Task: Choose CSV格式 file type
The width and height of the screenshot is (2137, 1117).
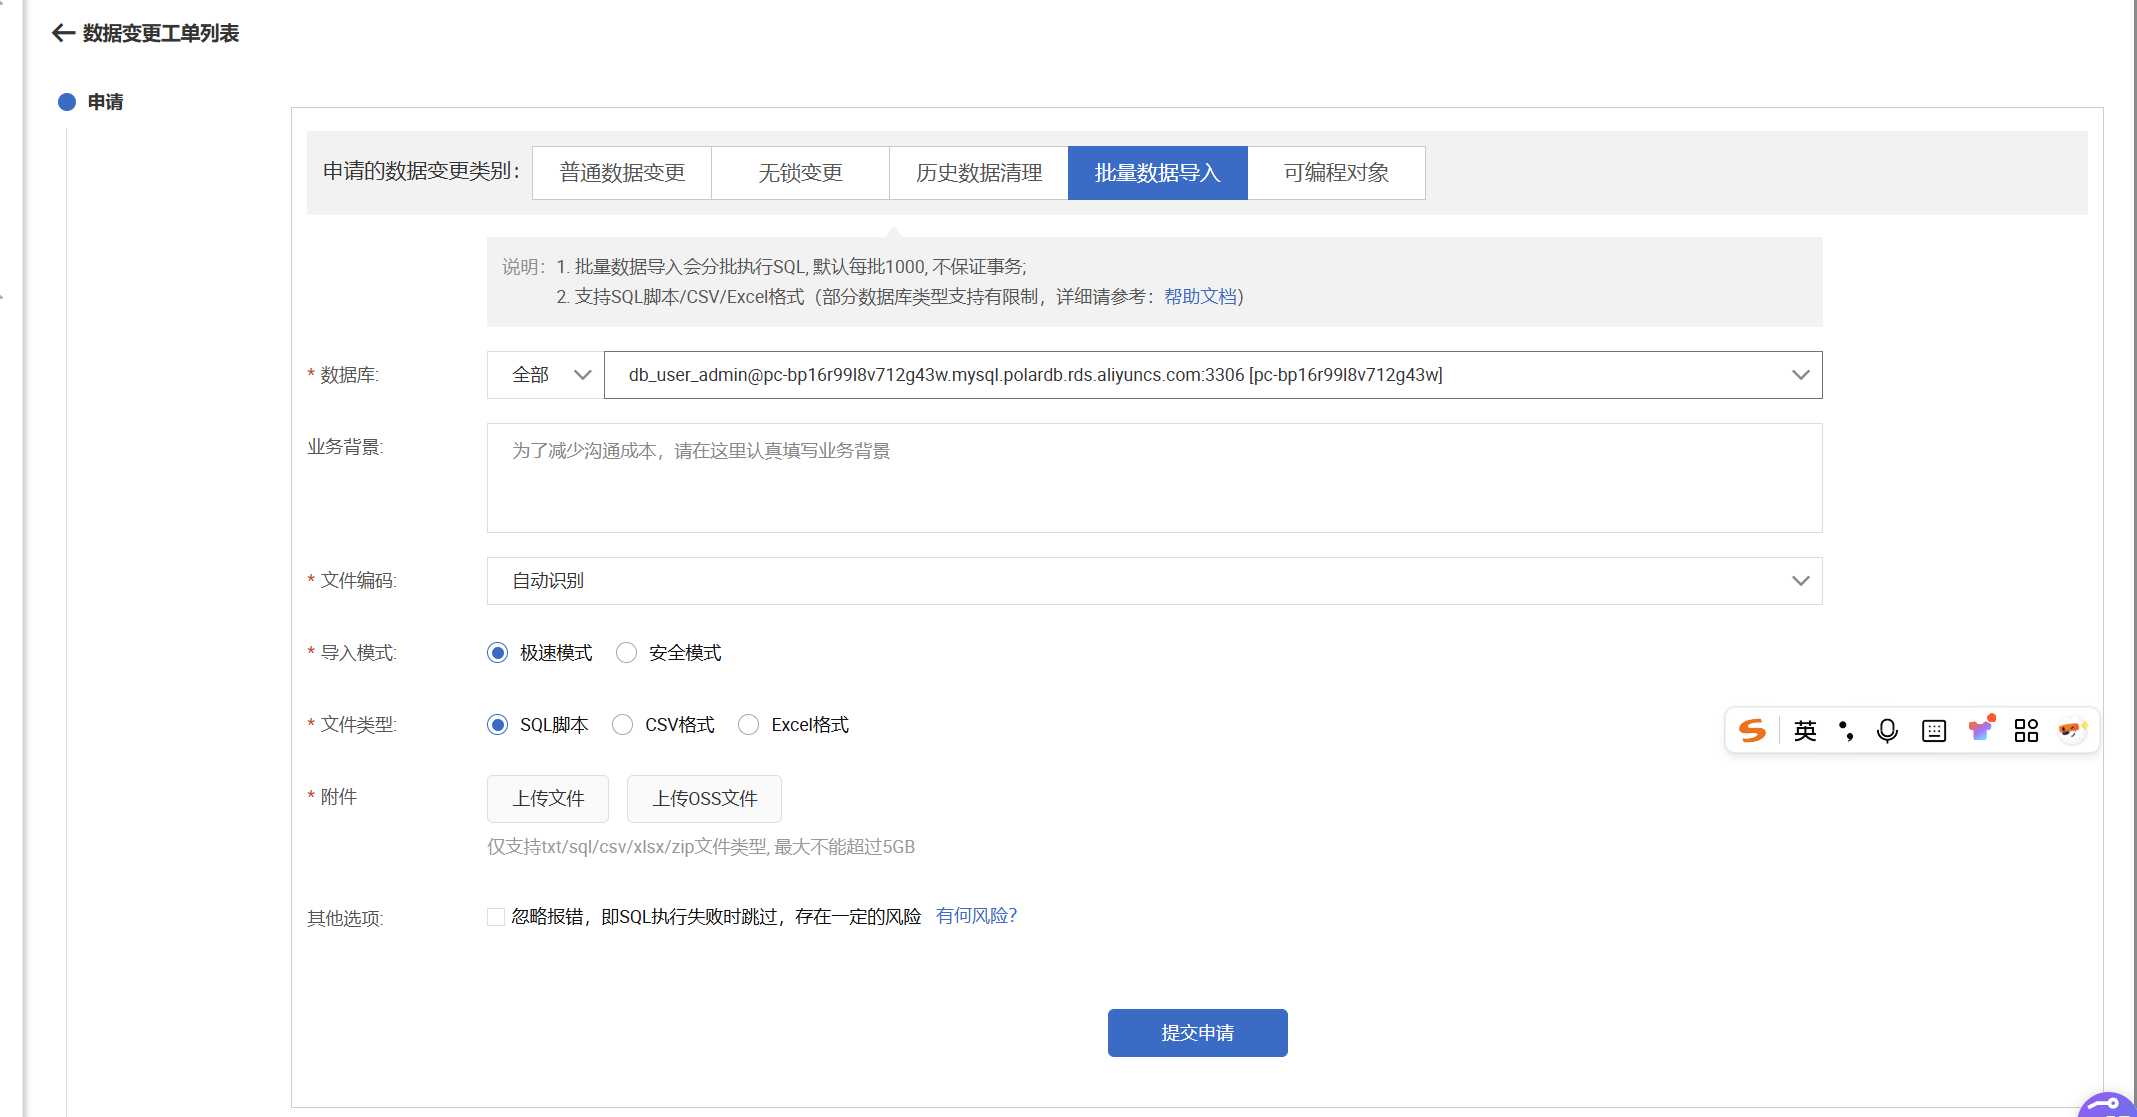Action: (623, 725)
